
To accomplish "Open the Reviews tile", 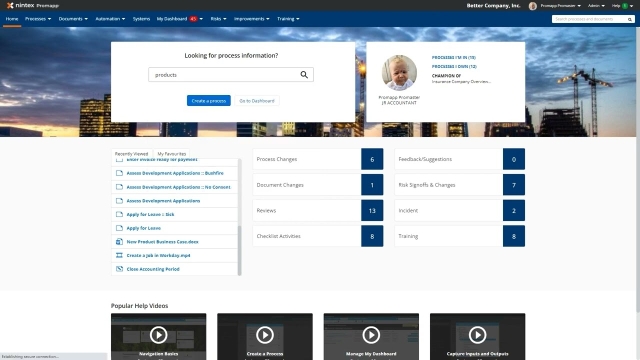I will coord(318,211).
